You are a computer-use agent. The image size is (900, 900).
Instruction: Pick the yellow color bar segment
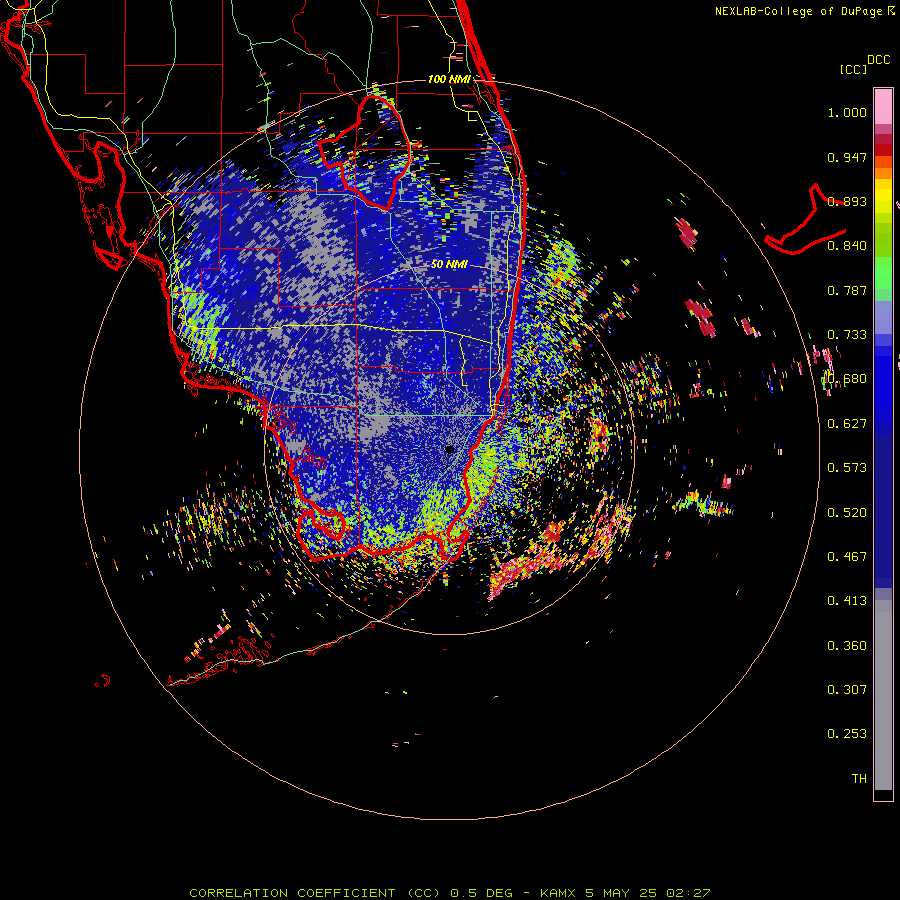coord(883,196)
